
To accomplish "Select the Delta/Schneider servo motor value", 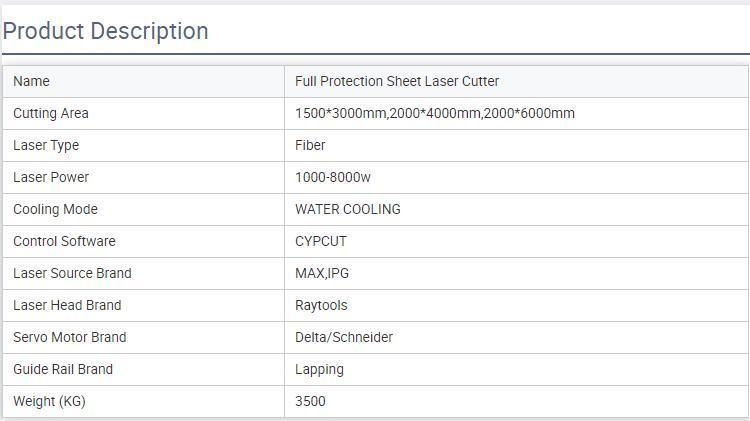I will tap(344, 337).
